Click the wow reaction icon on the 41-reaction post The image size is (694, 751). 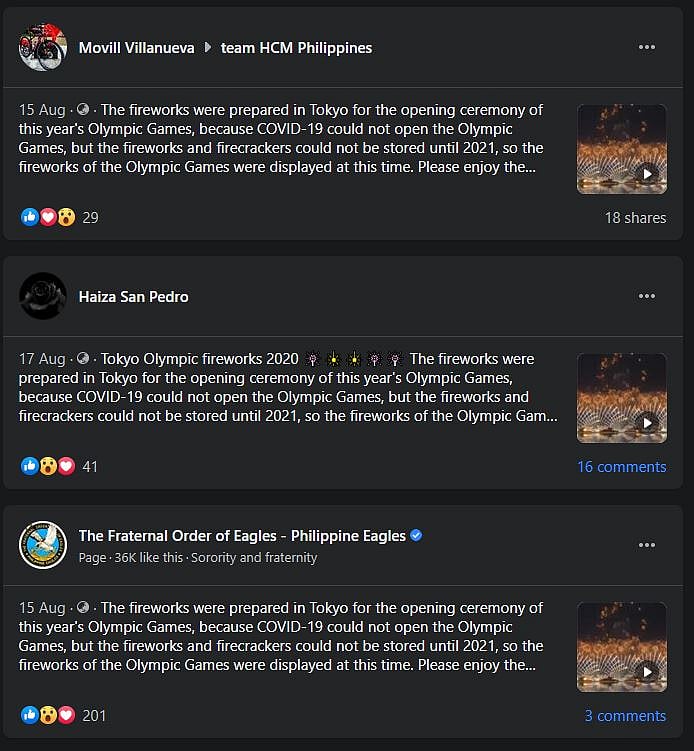pyautogui.click(x=48, y=466)
